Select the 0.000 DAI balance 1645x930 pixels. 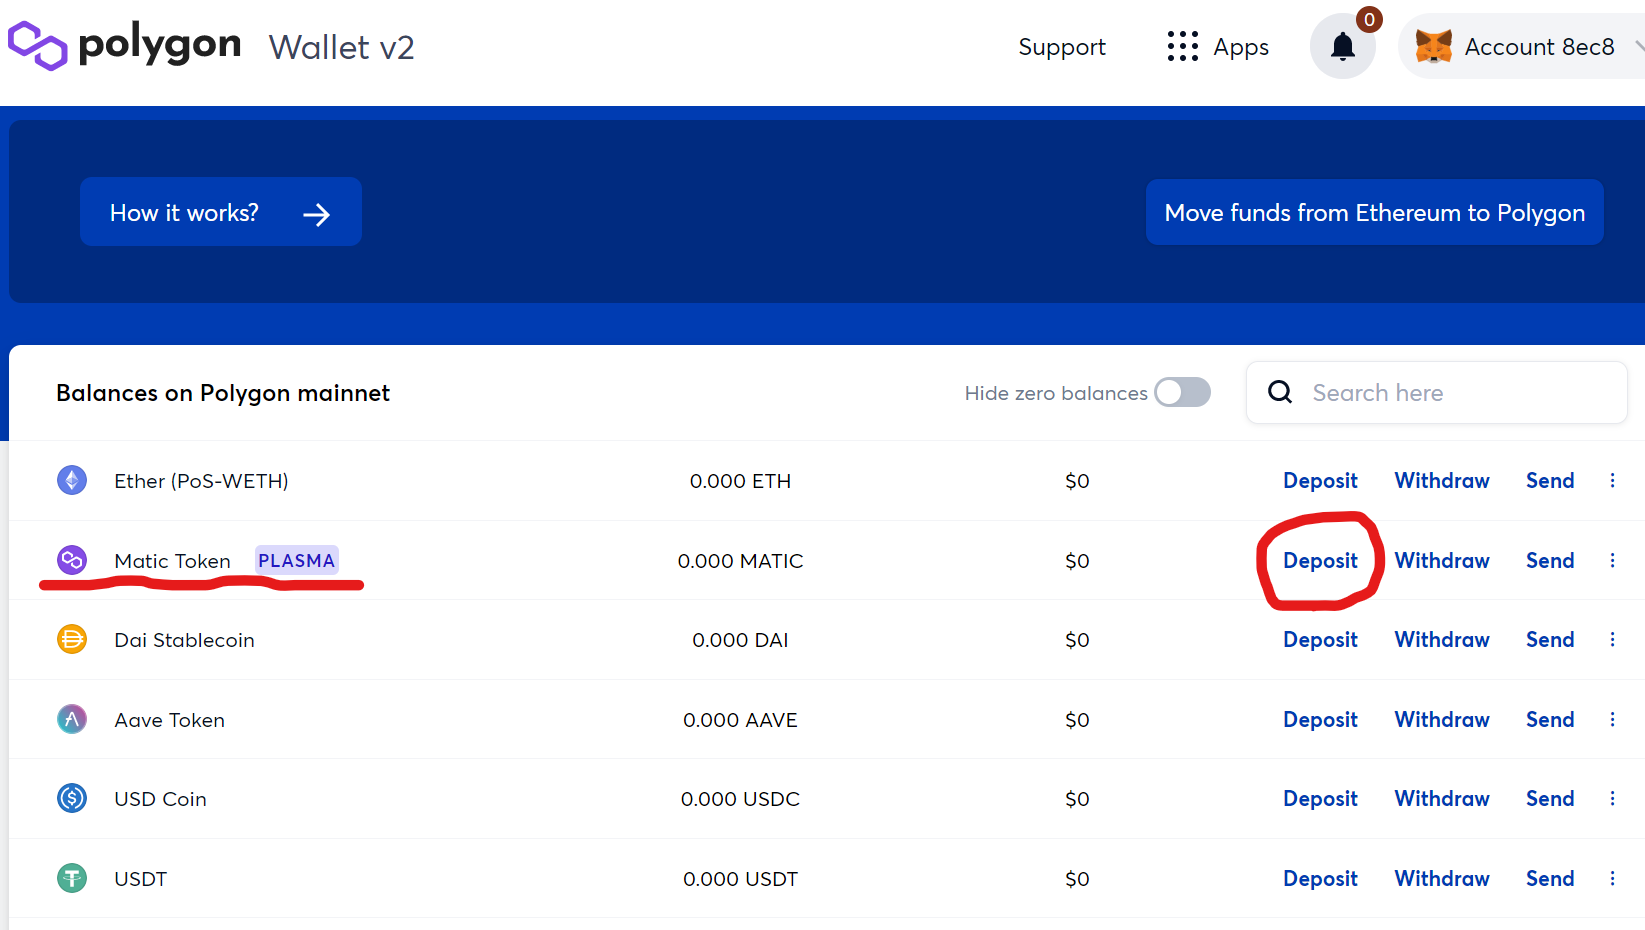tap(740, 640)
